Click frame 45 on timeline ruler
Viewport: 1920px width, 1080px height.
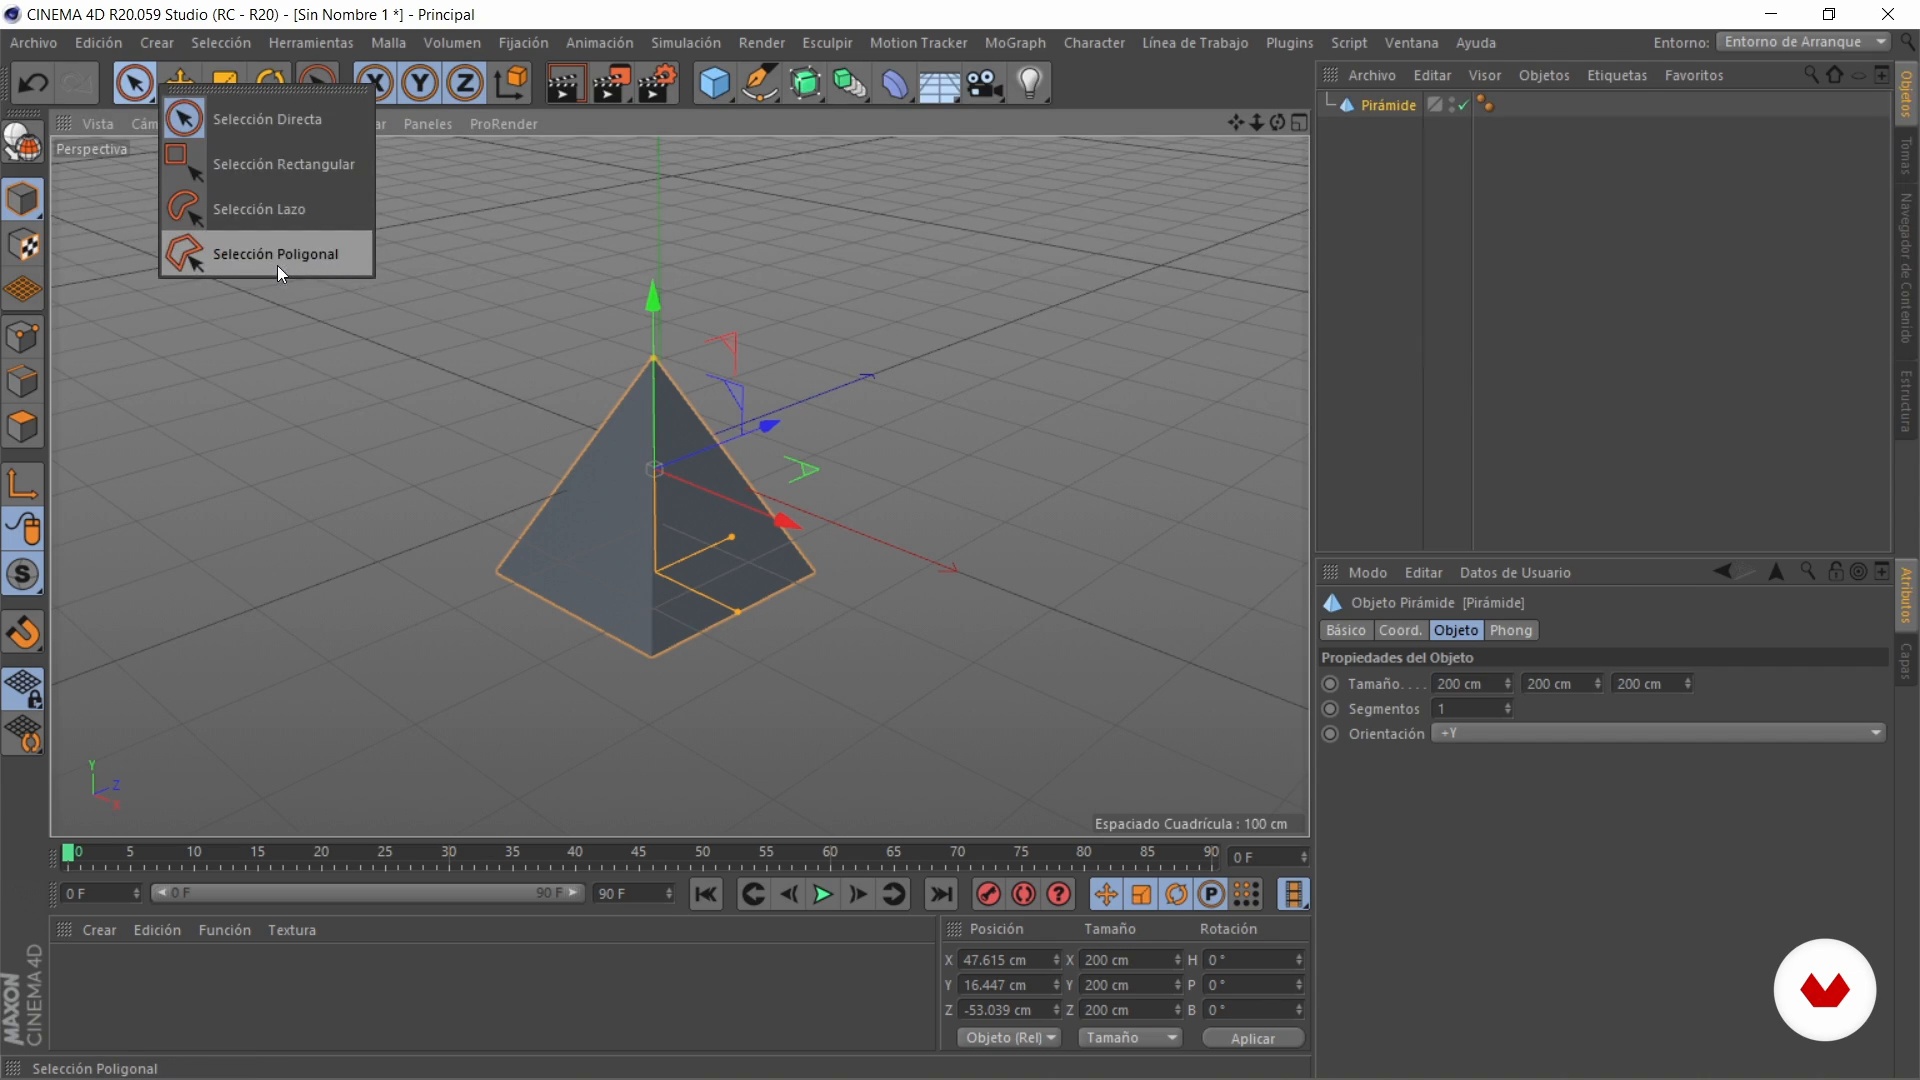click(x=638, y=853)
